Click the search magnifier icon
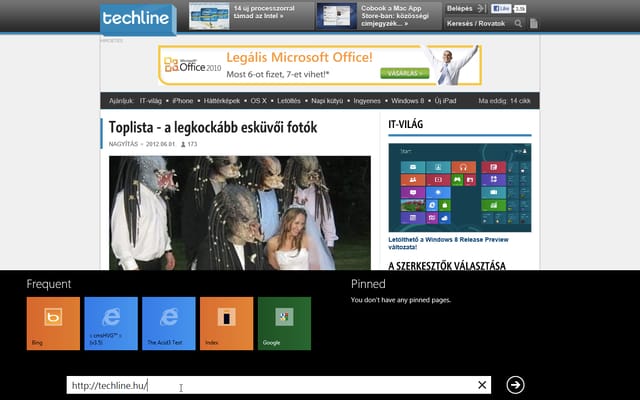Viewport: 640px width, 400px height. click(x=518, y=24)
